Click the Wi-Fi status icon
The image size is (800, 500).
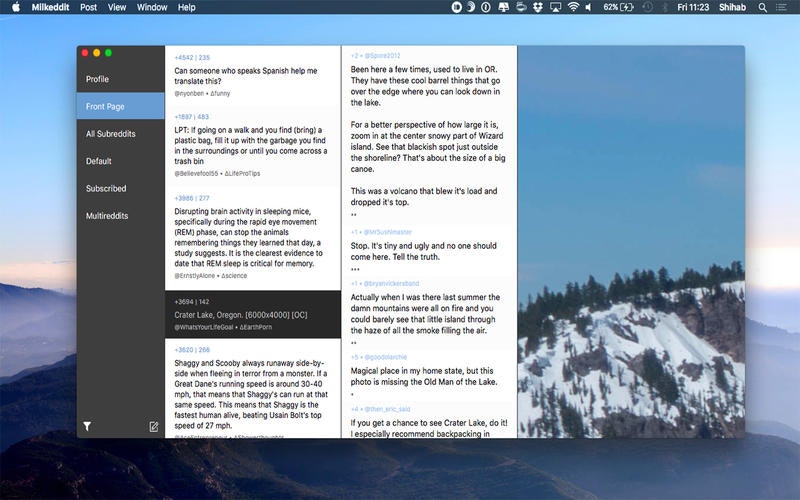[573, 7]
